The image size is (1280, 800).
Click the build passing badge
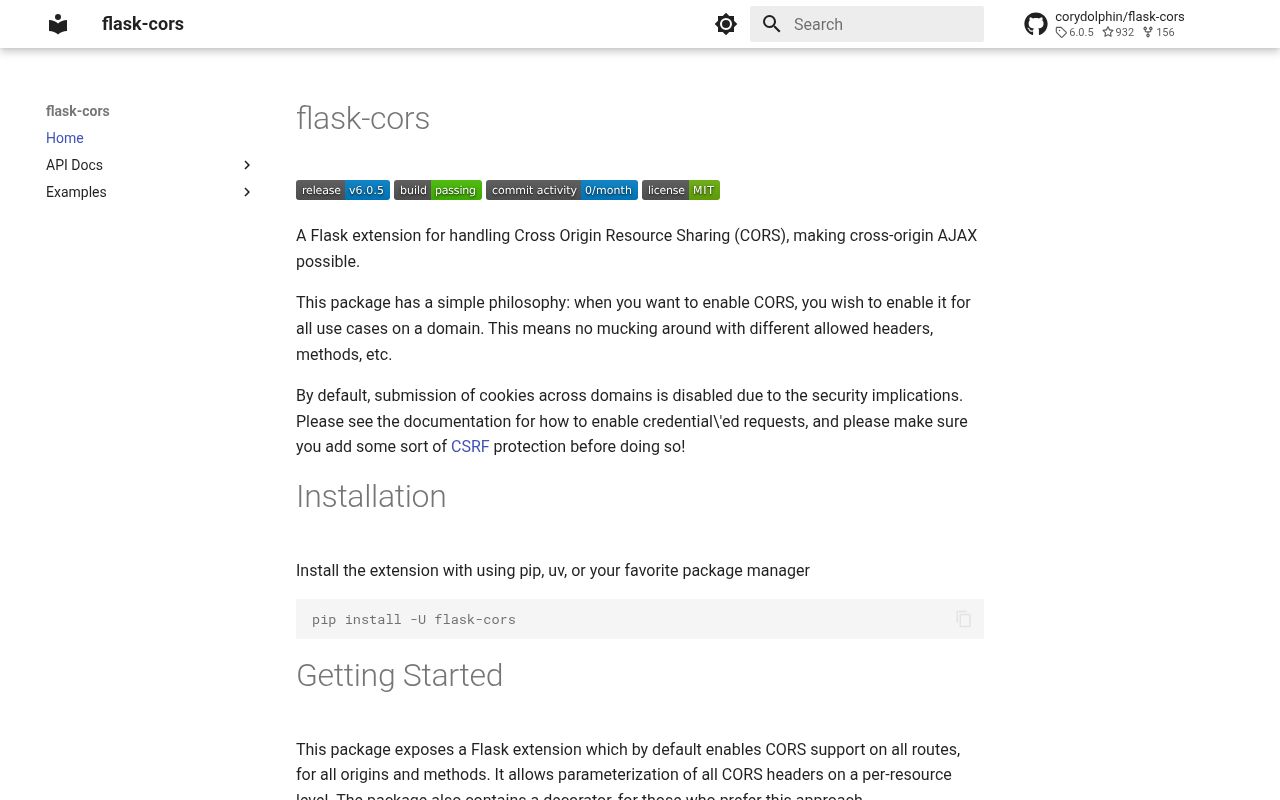point(438,190)
